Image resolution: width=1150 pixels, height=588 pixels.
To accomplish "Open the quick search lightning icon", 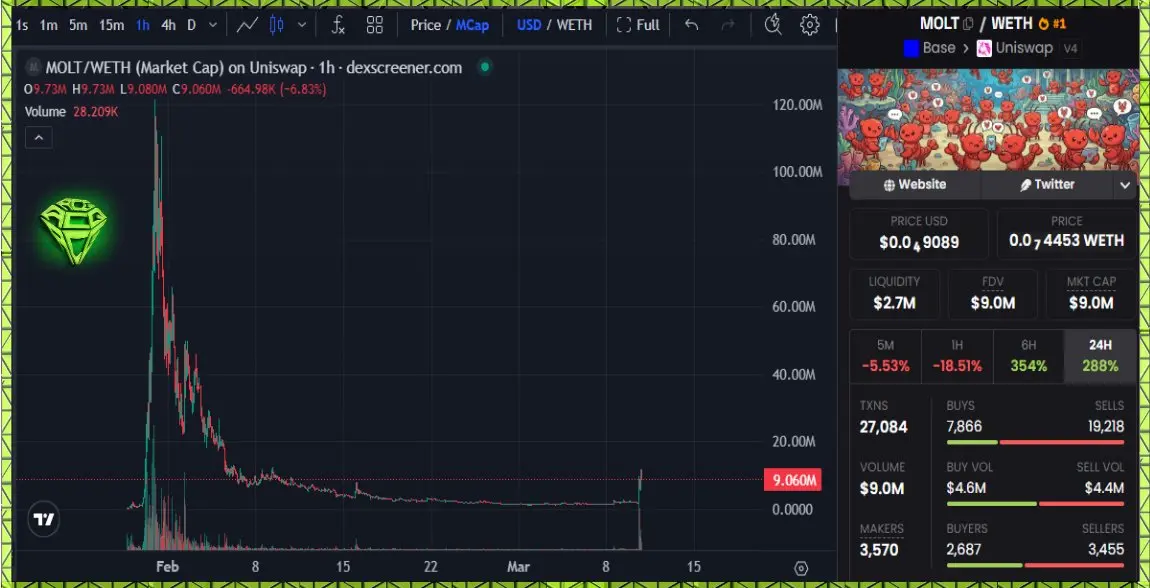I will (772, 25).
